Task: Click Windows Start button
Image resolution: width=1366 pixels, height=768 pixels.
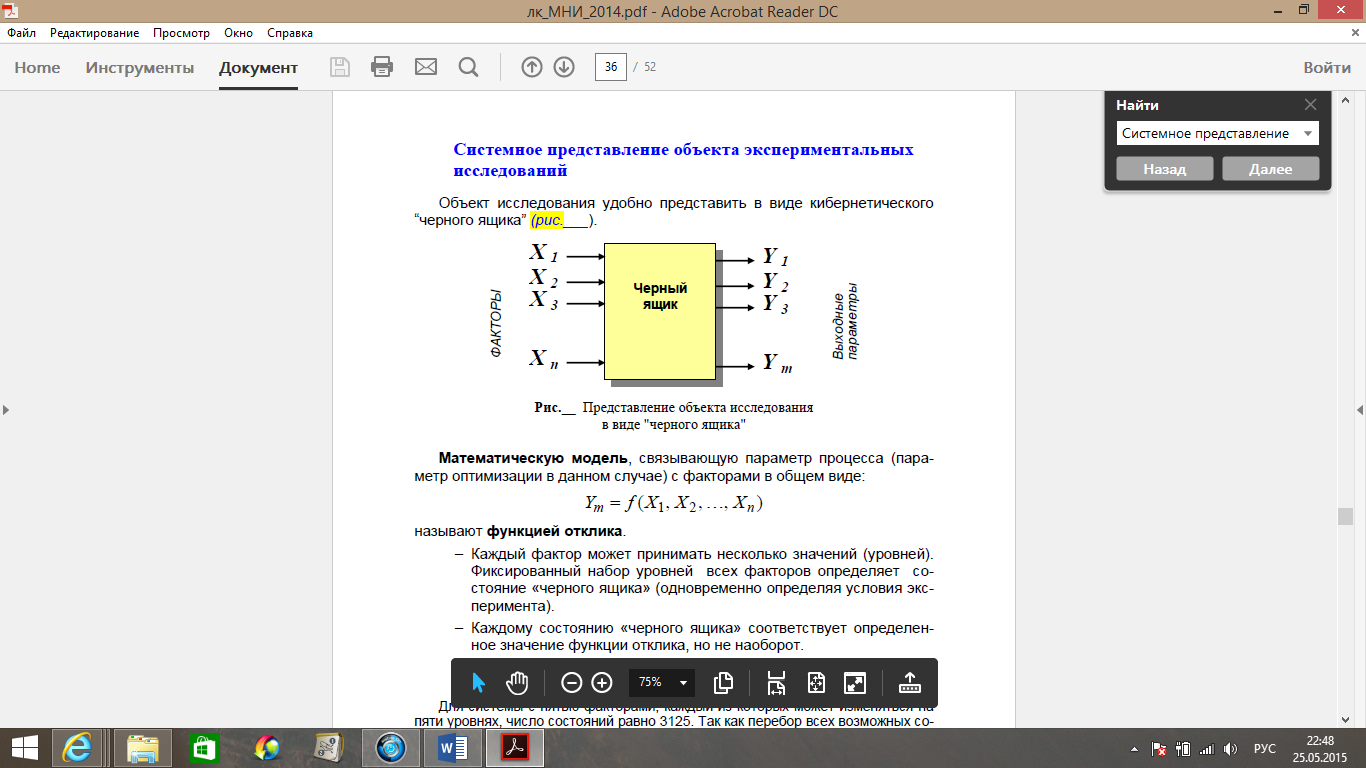Action: [x=24, y=747]
